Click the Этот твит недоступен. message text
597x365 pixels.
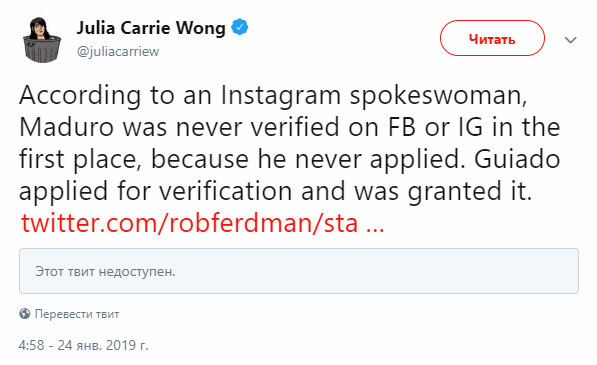(x=105, y=272)
